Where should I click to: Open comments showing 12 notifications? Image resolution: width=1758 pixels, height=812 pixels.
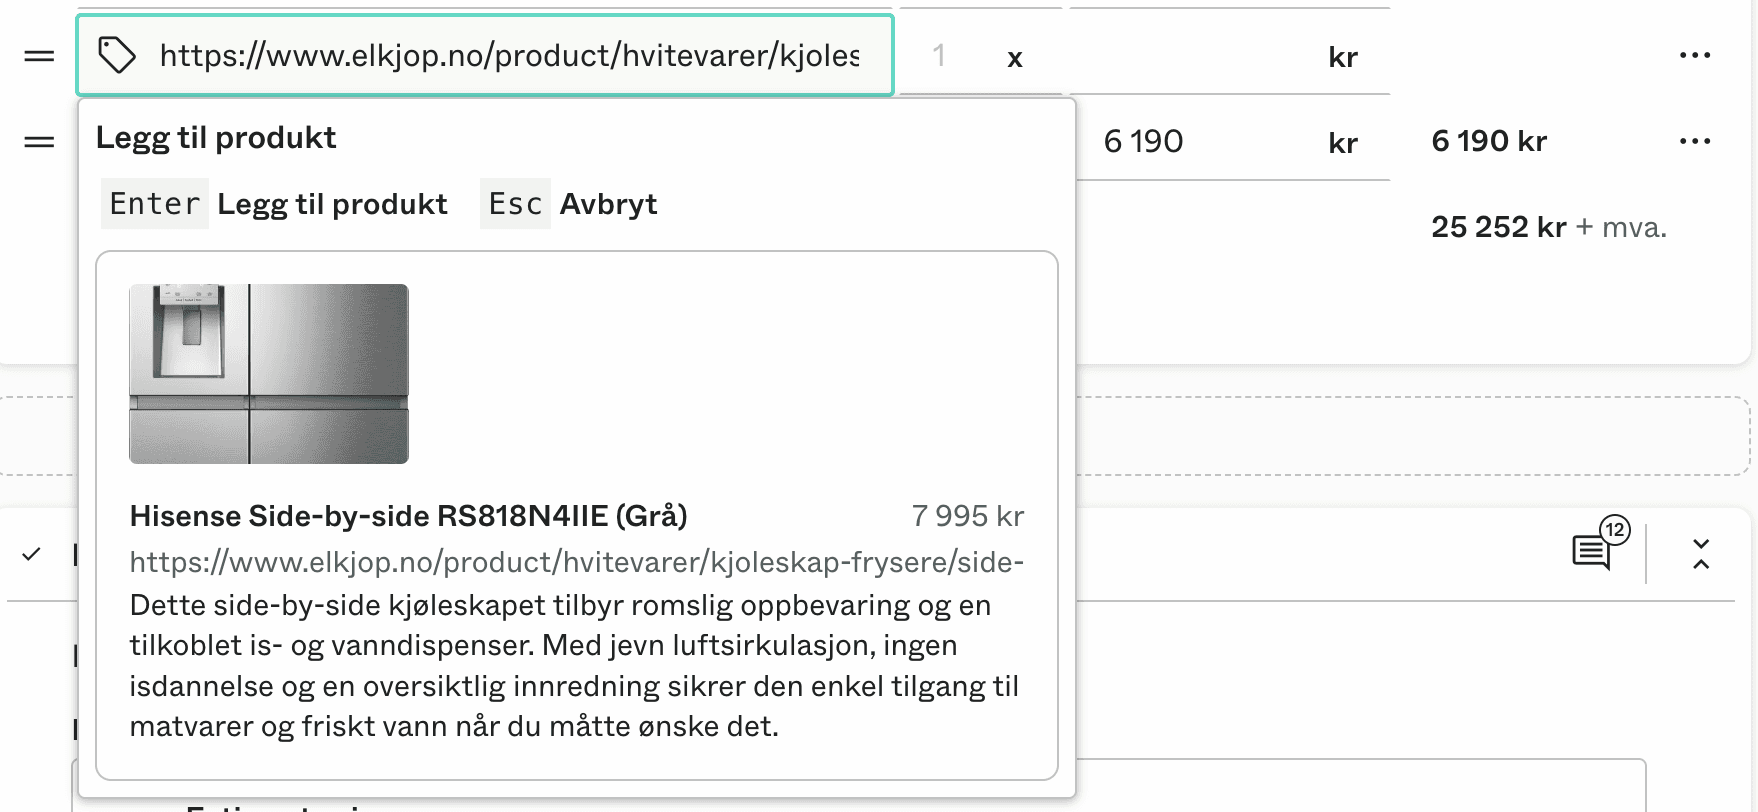point(1591,554)
